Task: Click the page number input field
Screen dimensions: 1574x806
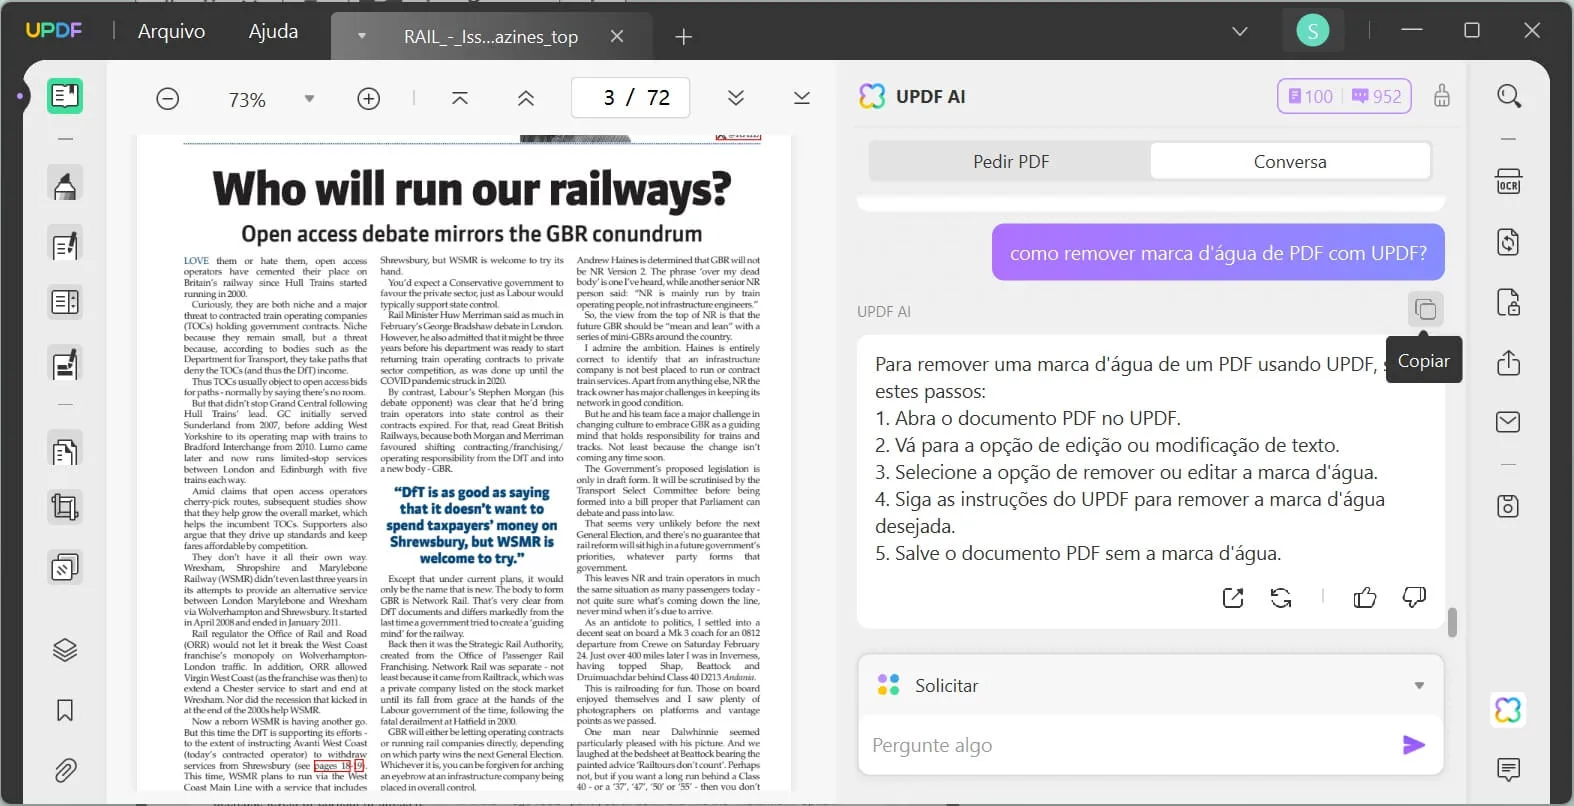Action: pyautogui.click(x=631, y=98)
